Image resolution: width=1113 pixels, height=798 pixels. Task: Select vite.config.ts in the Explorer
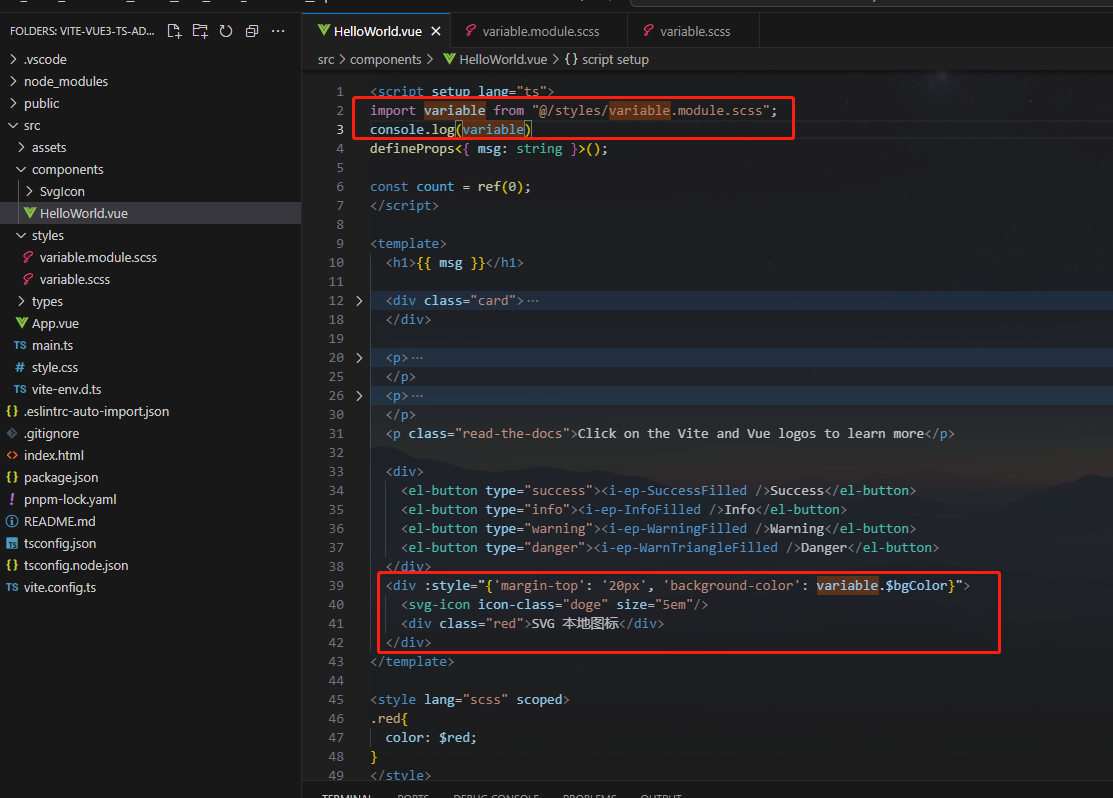(60, 587)
